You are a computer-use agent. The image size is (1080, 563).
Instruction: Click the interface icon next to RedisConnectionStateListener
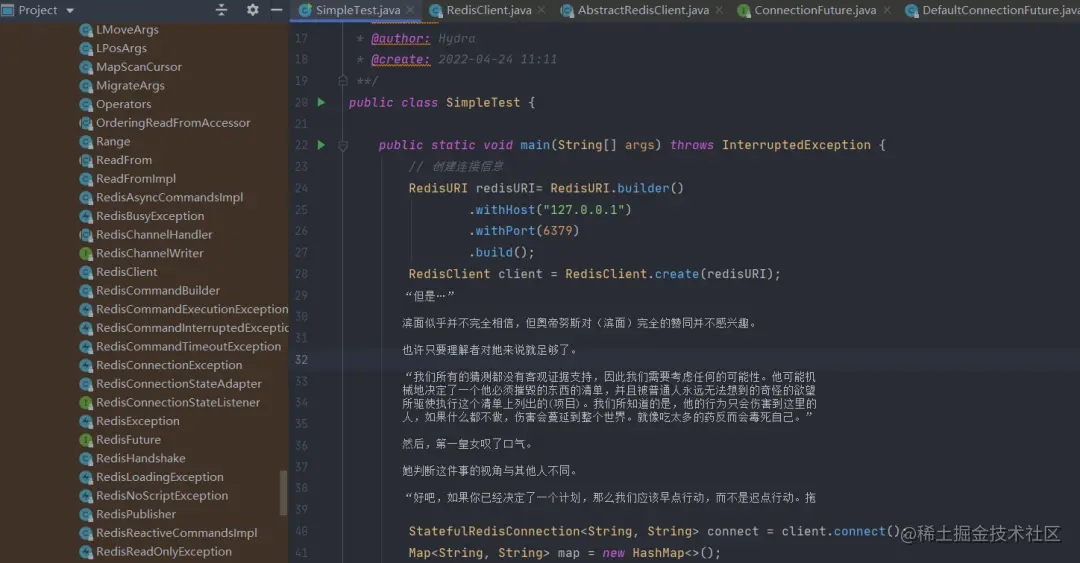86,402
